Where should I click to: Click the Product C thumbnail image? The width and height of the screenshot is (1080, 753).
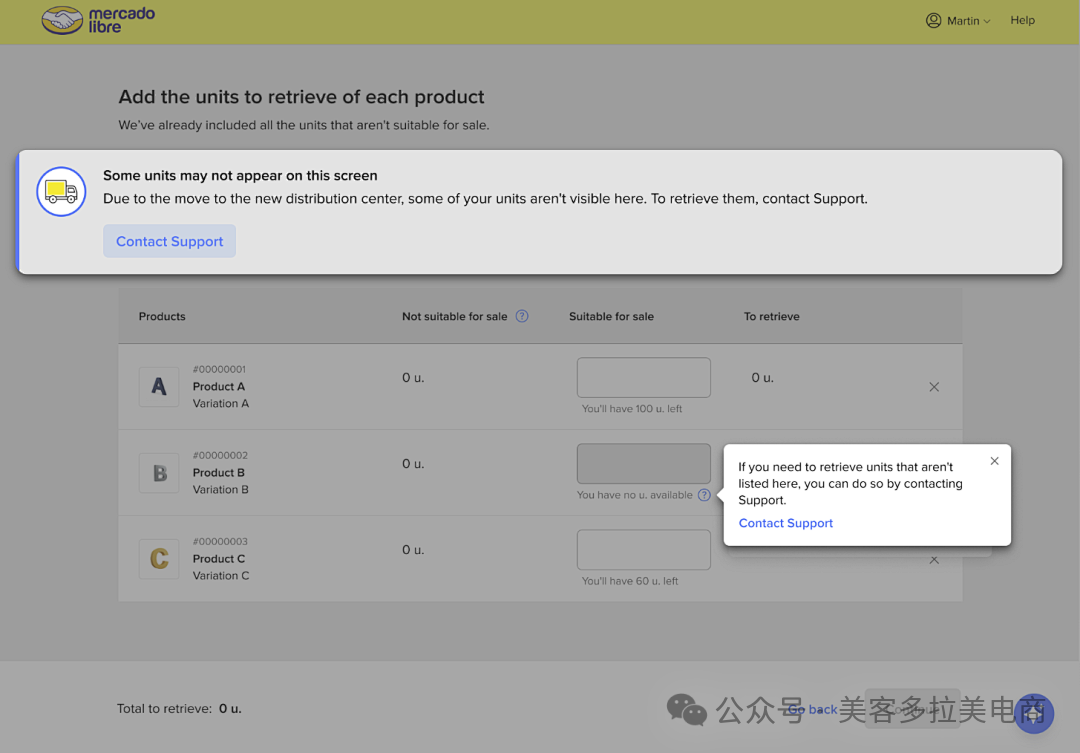pyautogui.click(x=159, y=559)
